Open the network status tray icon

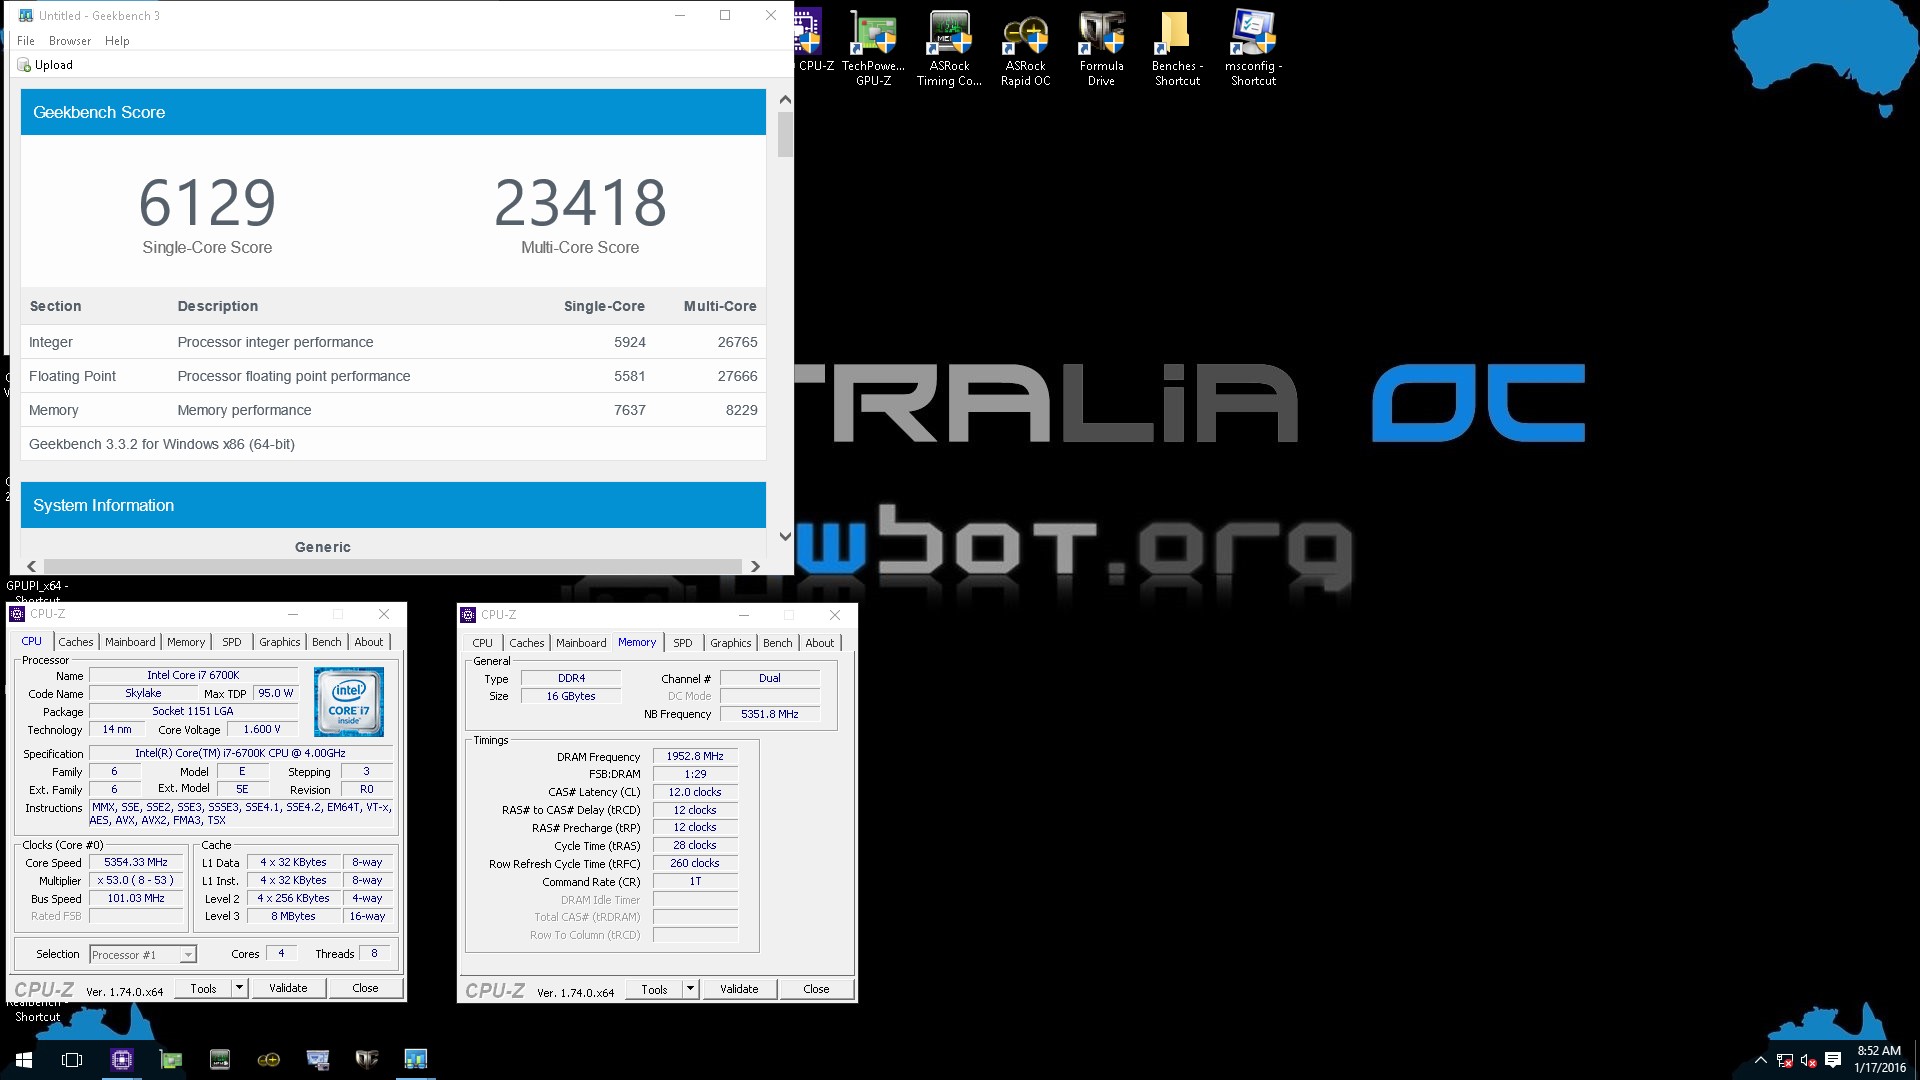click(x=1785, y=1060)
